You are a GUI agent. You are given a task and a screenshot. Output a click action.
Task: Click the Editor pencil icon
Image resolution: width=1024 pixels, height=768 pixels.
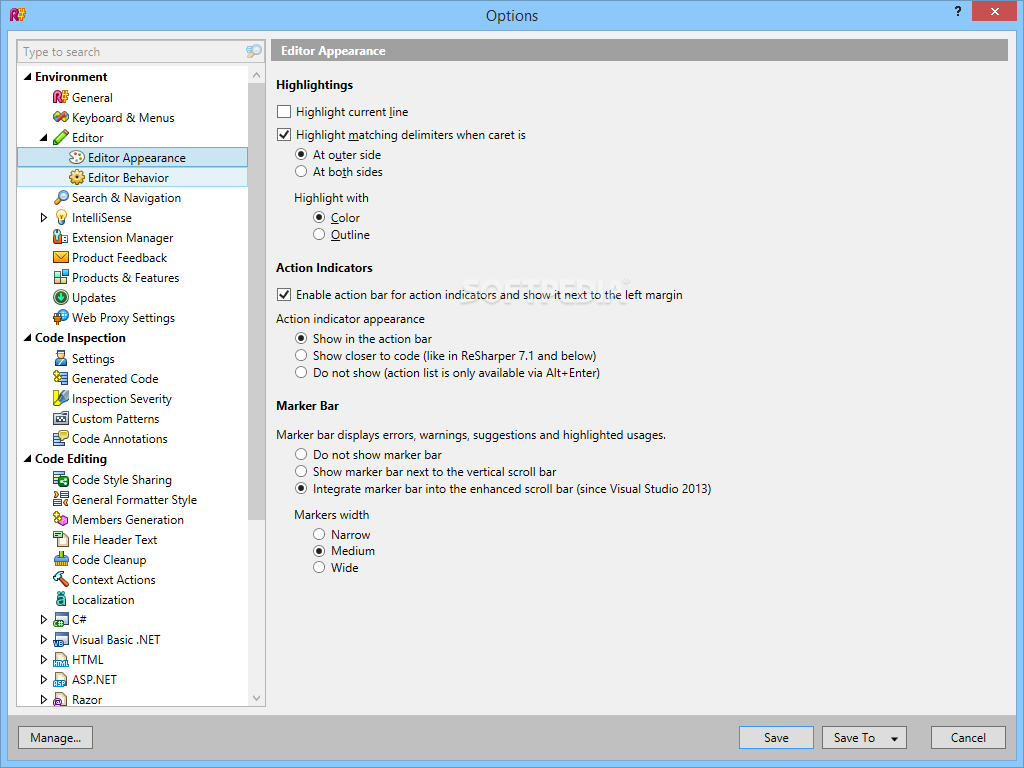click(61, 138)
